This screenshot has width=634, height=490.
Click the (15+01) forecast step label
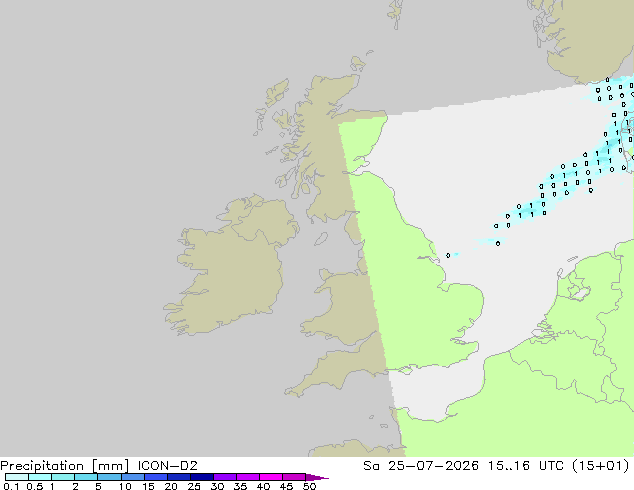pyautogui.click(x=601, y=466)
